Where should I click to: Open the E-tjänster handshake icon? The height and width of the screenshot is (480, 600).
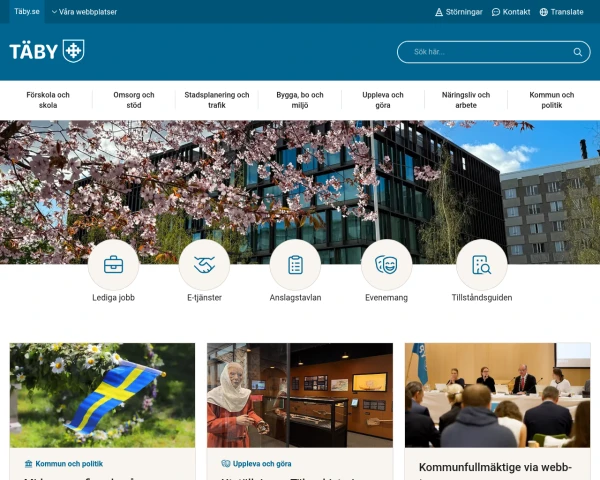tap(204, 265)
